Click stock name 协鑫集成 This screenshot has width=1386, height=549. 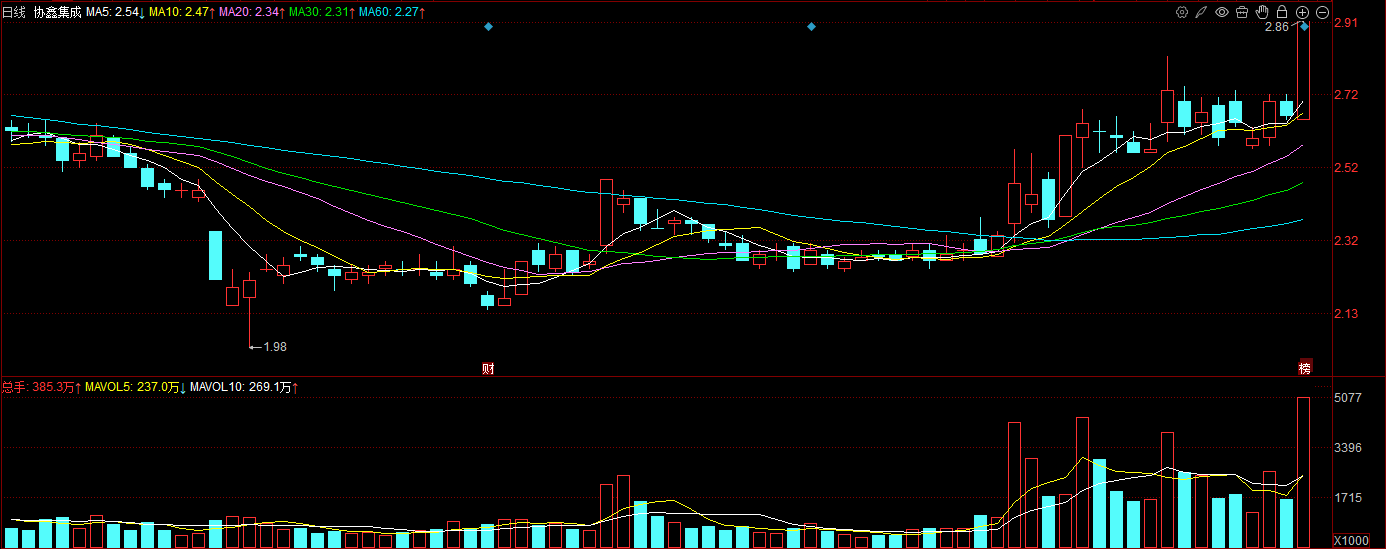[x=57, y=12]
